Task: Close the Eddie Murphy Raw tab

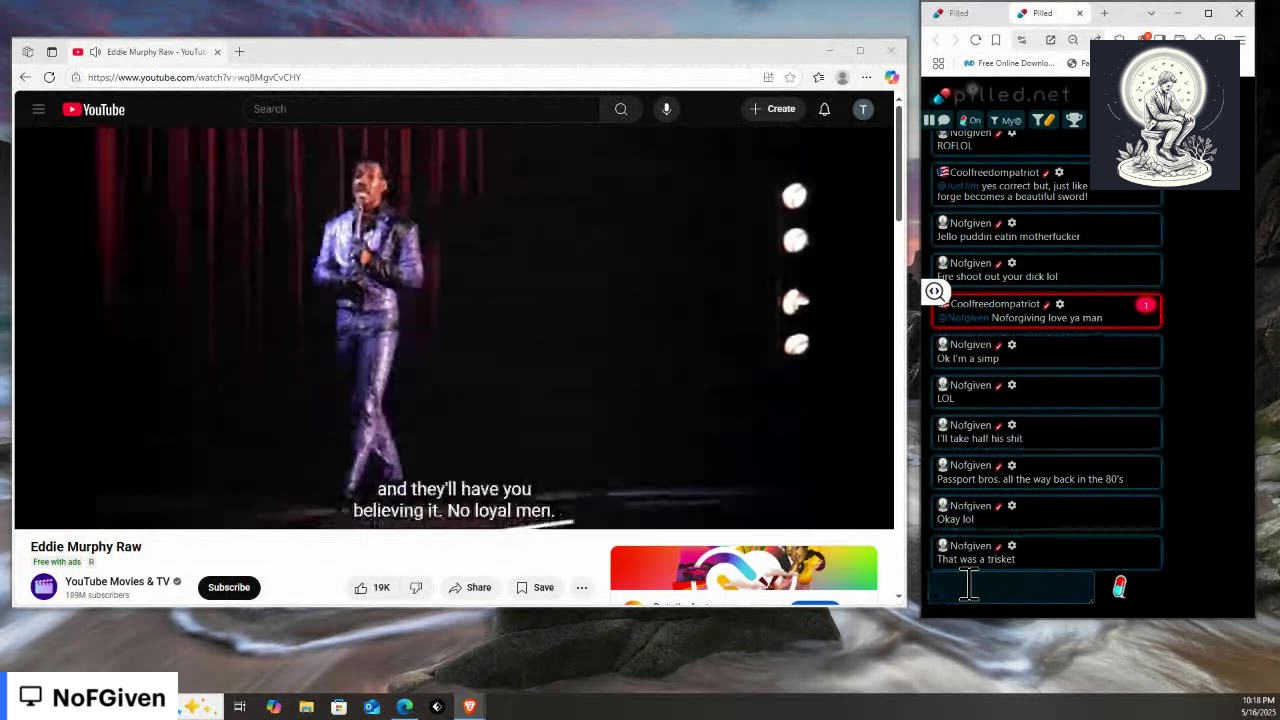Action: click(217, 52)
